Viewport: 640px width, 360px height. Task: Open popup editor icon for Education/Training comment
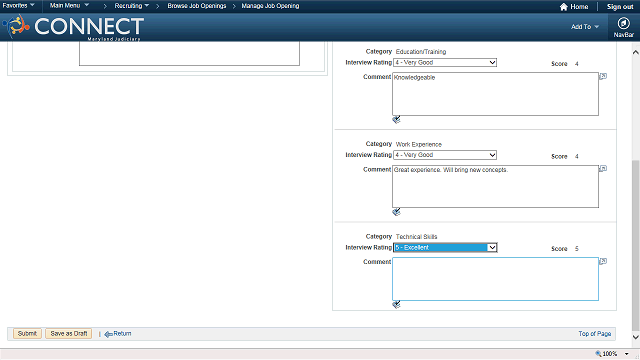pos(603,76)
